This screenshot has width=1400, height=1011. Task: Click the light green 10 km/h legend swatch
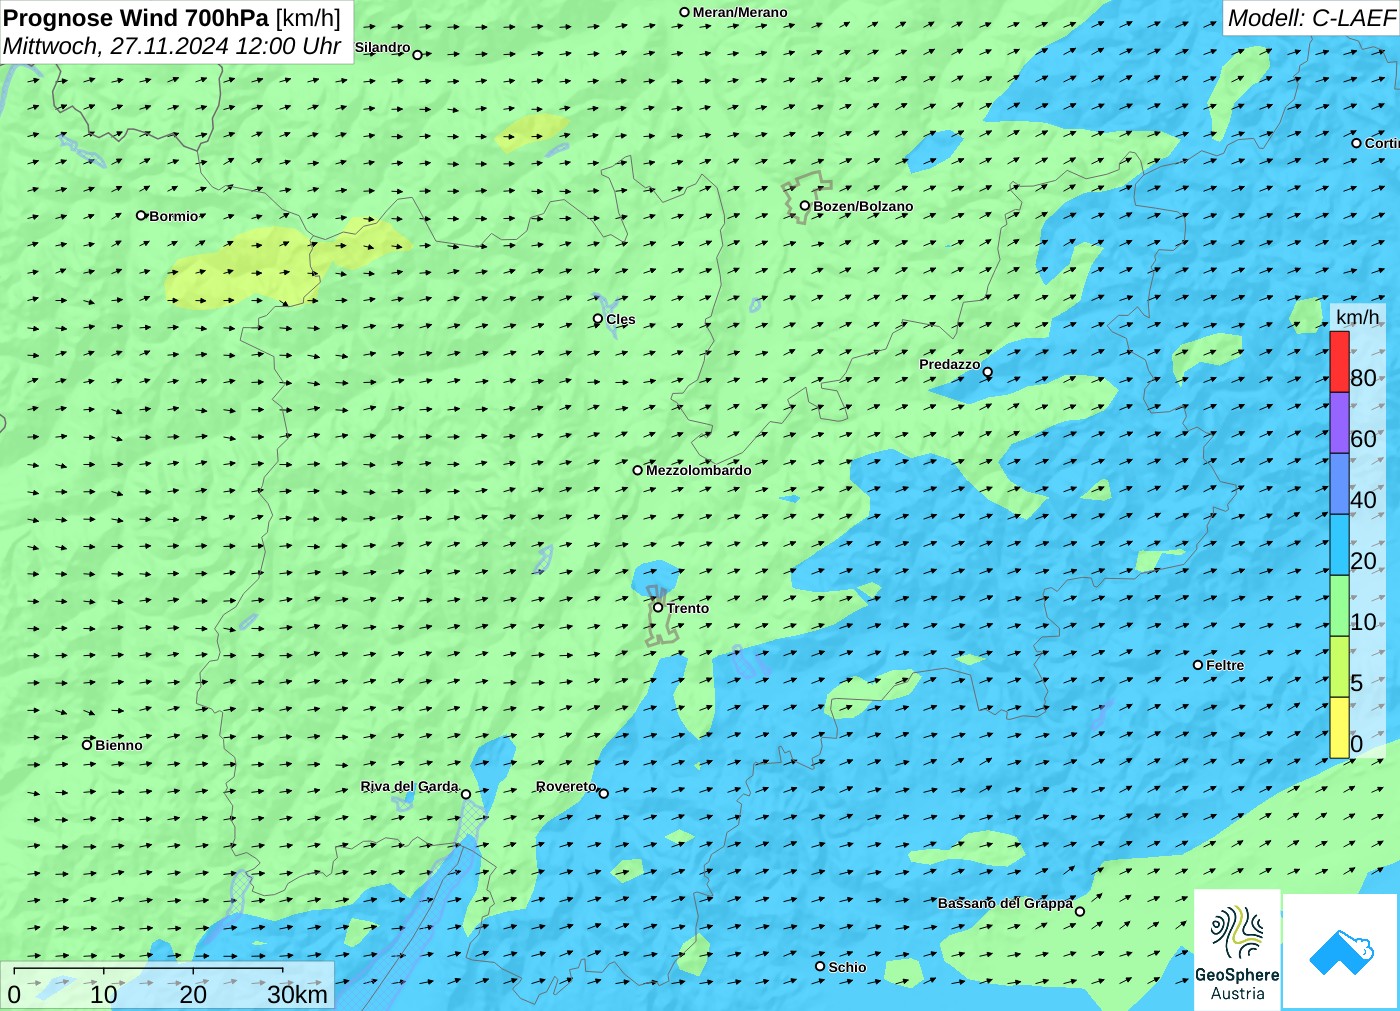tap(1339, 606)
